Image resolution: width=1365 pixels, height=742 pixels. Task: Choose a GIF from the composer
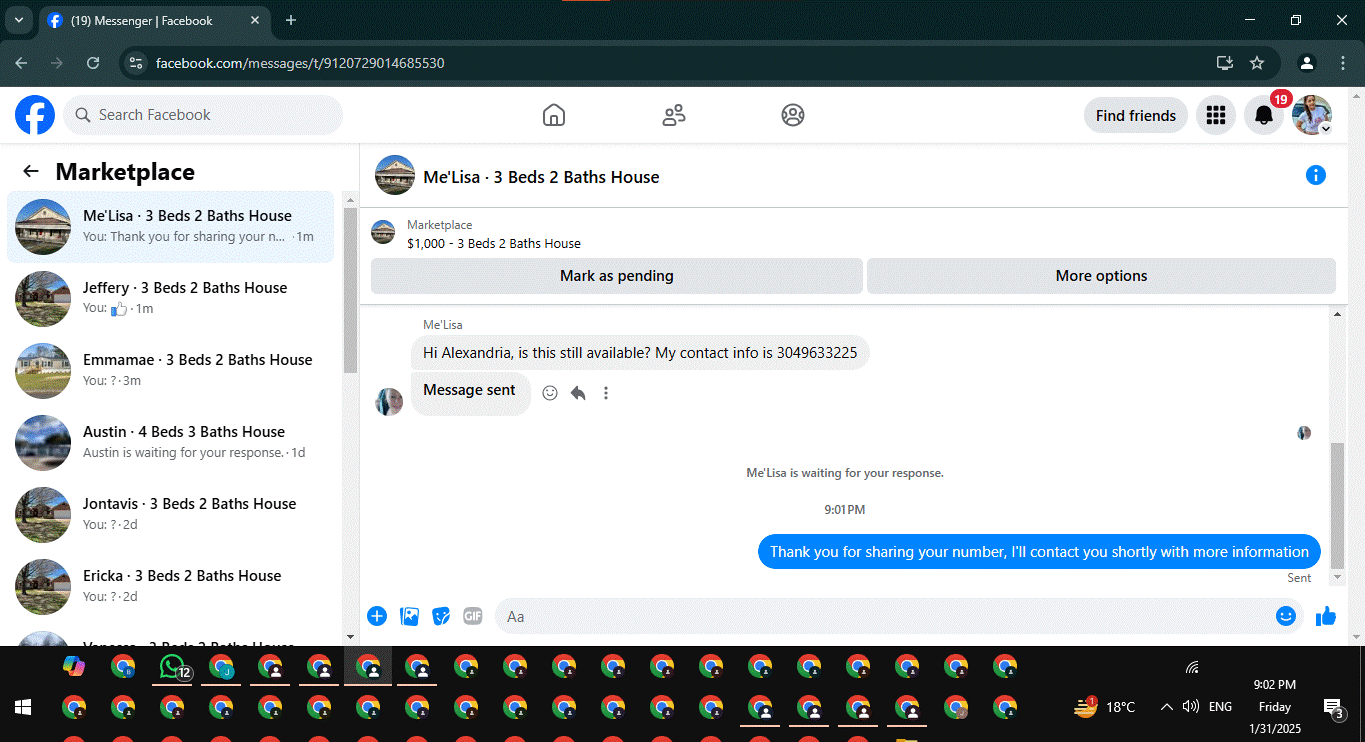(x=473, y=616)
